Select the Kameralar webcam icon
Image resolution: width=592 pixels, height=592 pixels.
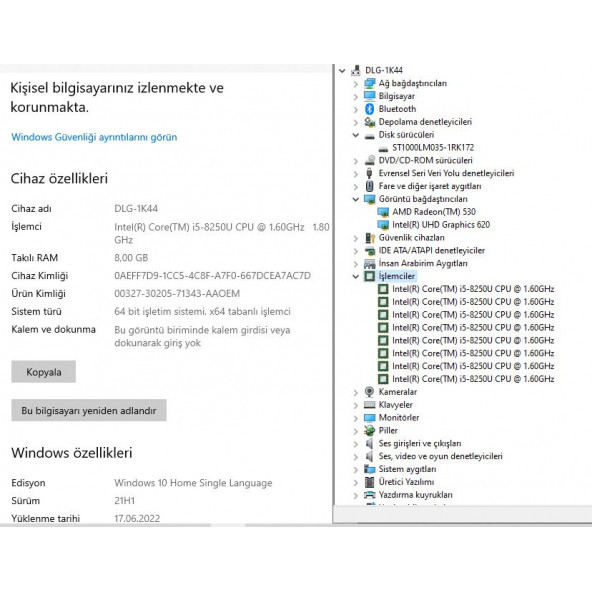click(369, 392)
